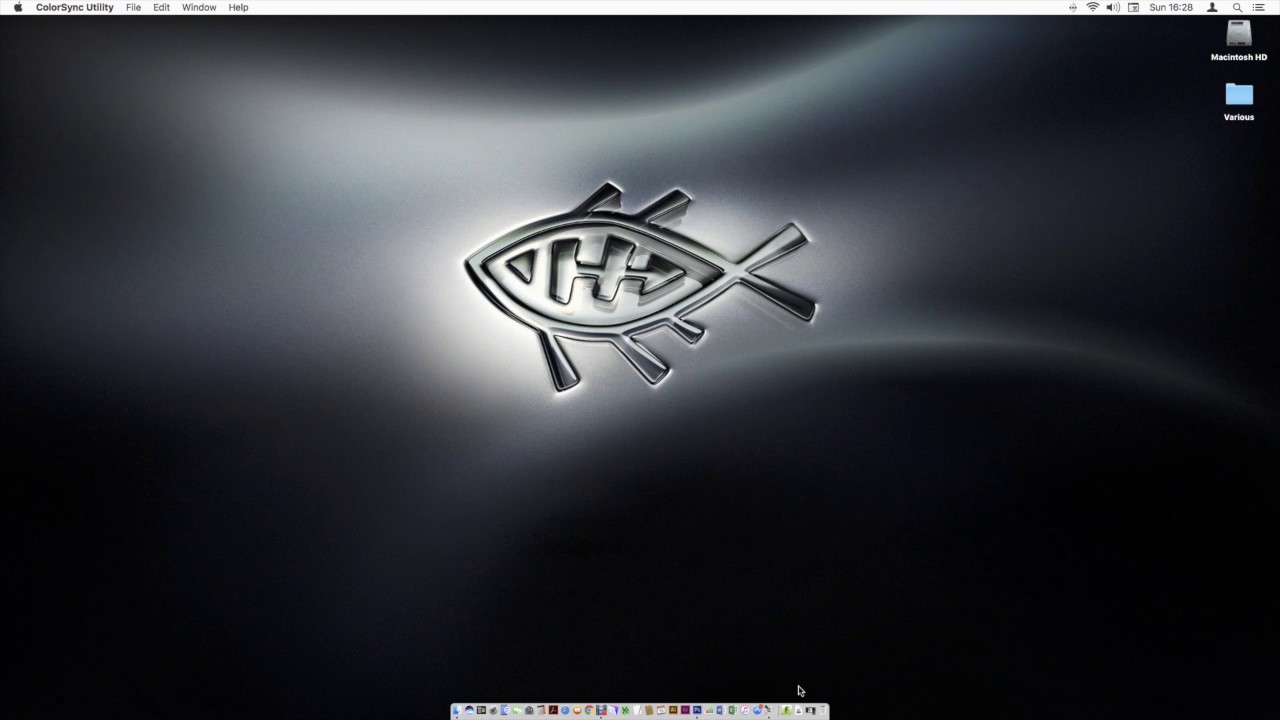Click the volume speaker icon
Image resolution: width=1280 pixels, height=720 pixels.
[1113, 7]
